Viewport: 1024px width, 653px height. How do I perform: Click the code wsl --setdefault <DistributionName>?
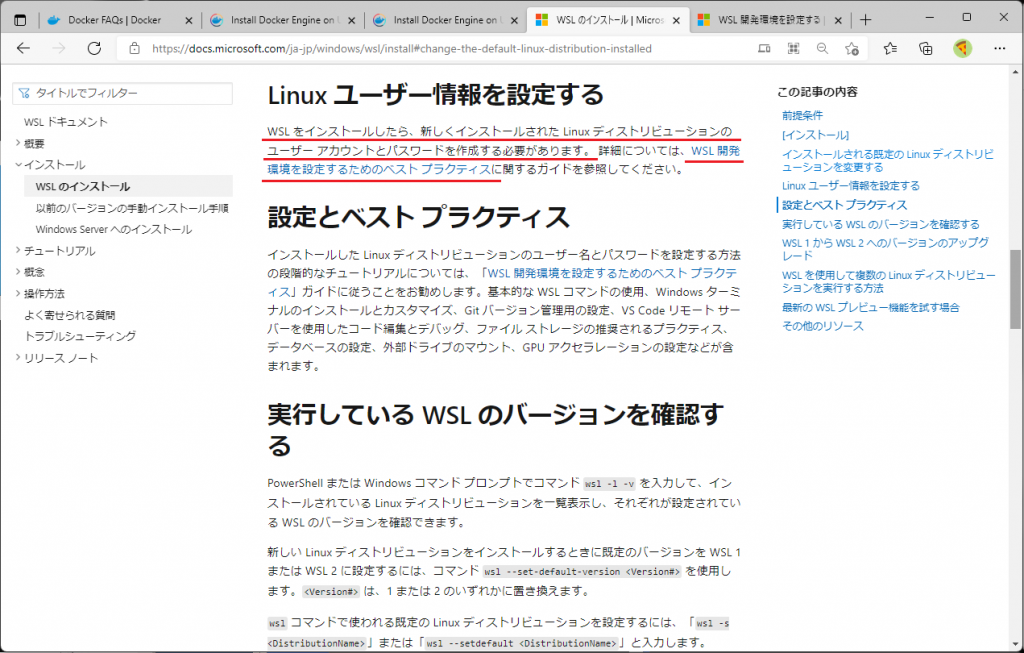521,643
